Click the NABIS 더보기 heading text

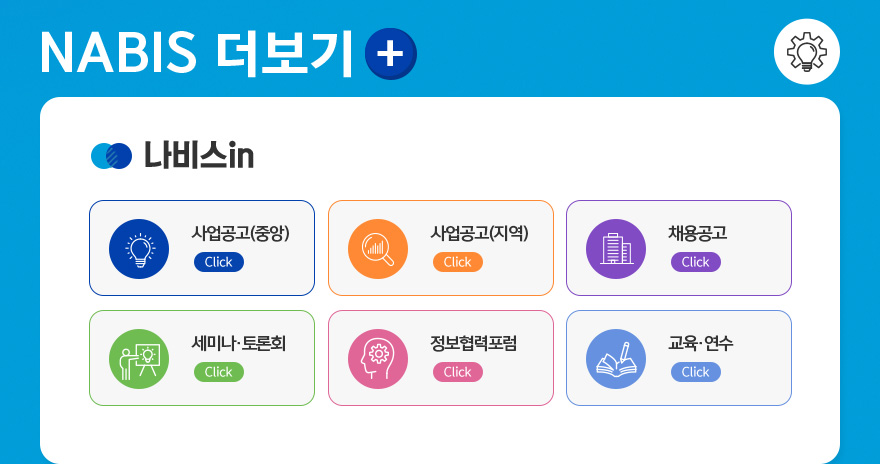point(197,54)
